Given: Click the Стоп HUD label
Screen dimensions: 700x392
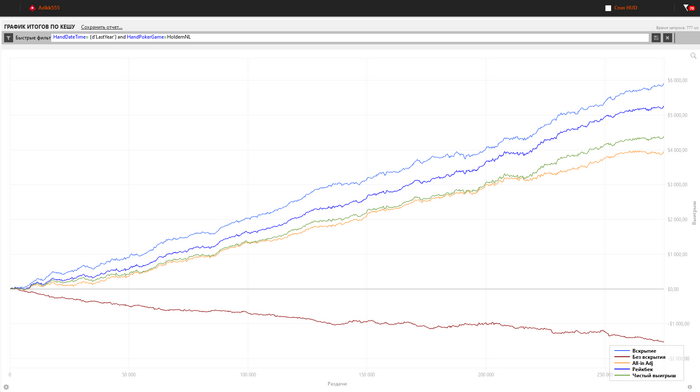Looking at the screenshot, I should pyautogui.click(x=625, y=8).
